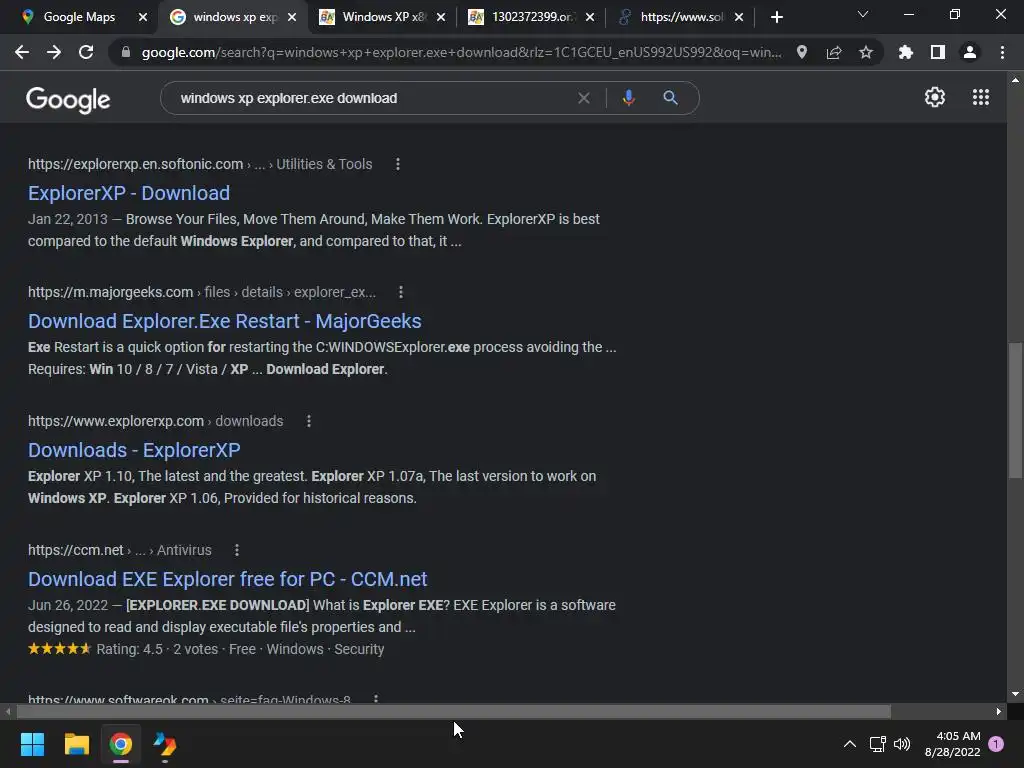Open Download EXE Explorer free for PC result
The image size is (1024, 768).
point(227,579)
